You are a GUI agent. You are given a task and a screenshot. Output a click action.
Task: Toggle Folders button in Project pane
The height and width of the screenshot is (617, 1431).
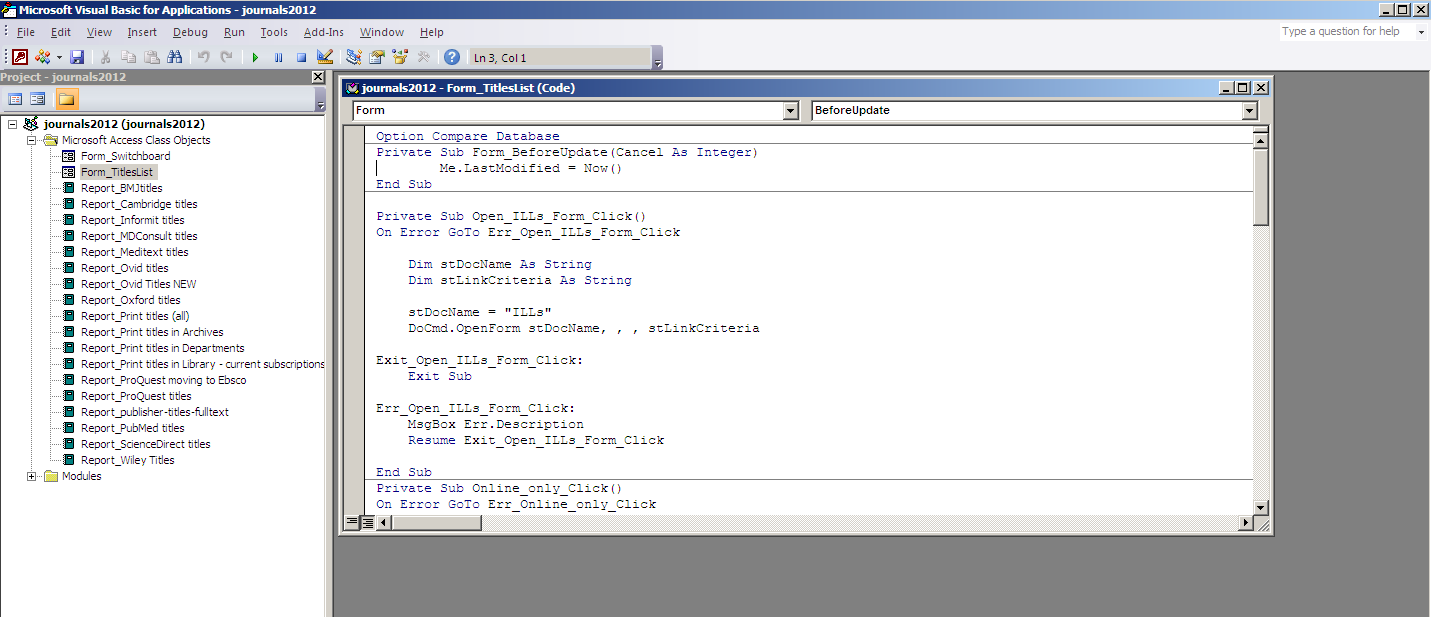pyautogui.click(x=66, y=99)
